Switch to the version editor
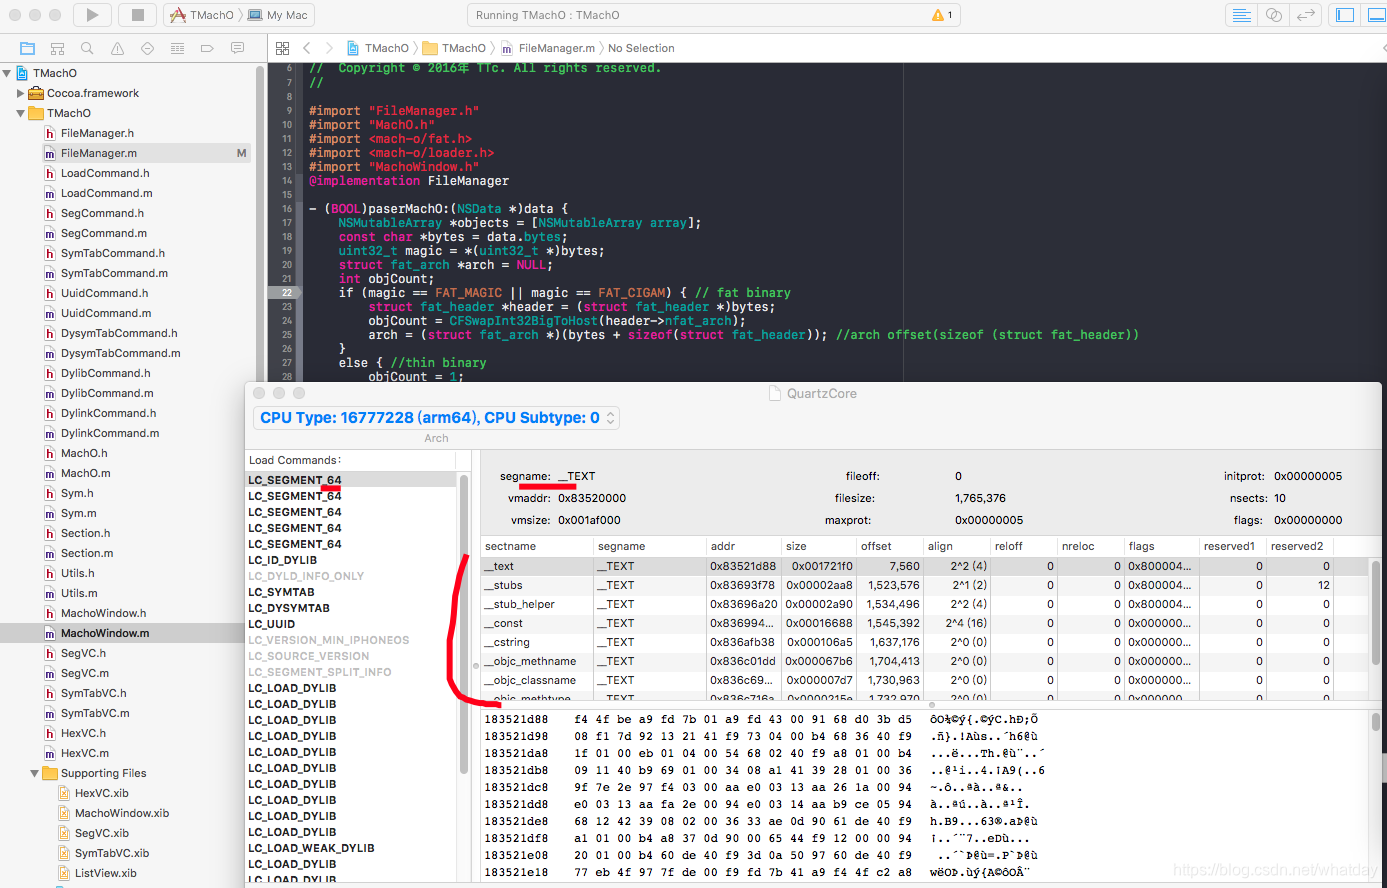The width and height of the screenshot is (1387, 888). (1305, 15)
